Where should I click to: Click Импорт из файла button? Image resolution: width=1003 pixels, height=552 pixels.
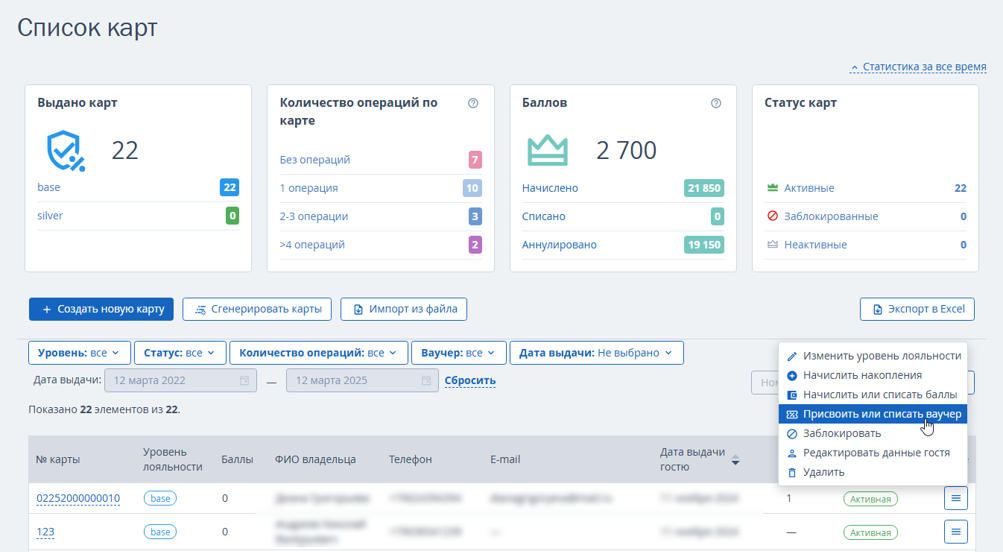(404, 309)
